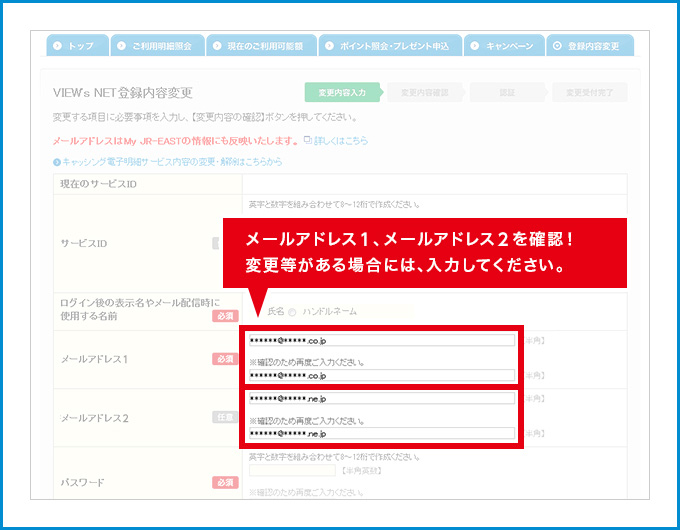The width and height of the screenshot is (680, 530).
Task: Click the 変更内容入力 progress step
Action: click(342, 92)
